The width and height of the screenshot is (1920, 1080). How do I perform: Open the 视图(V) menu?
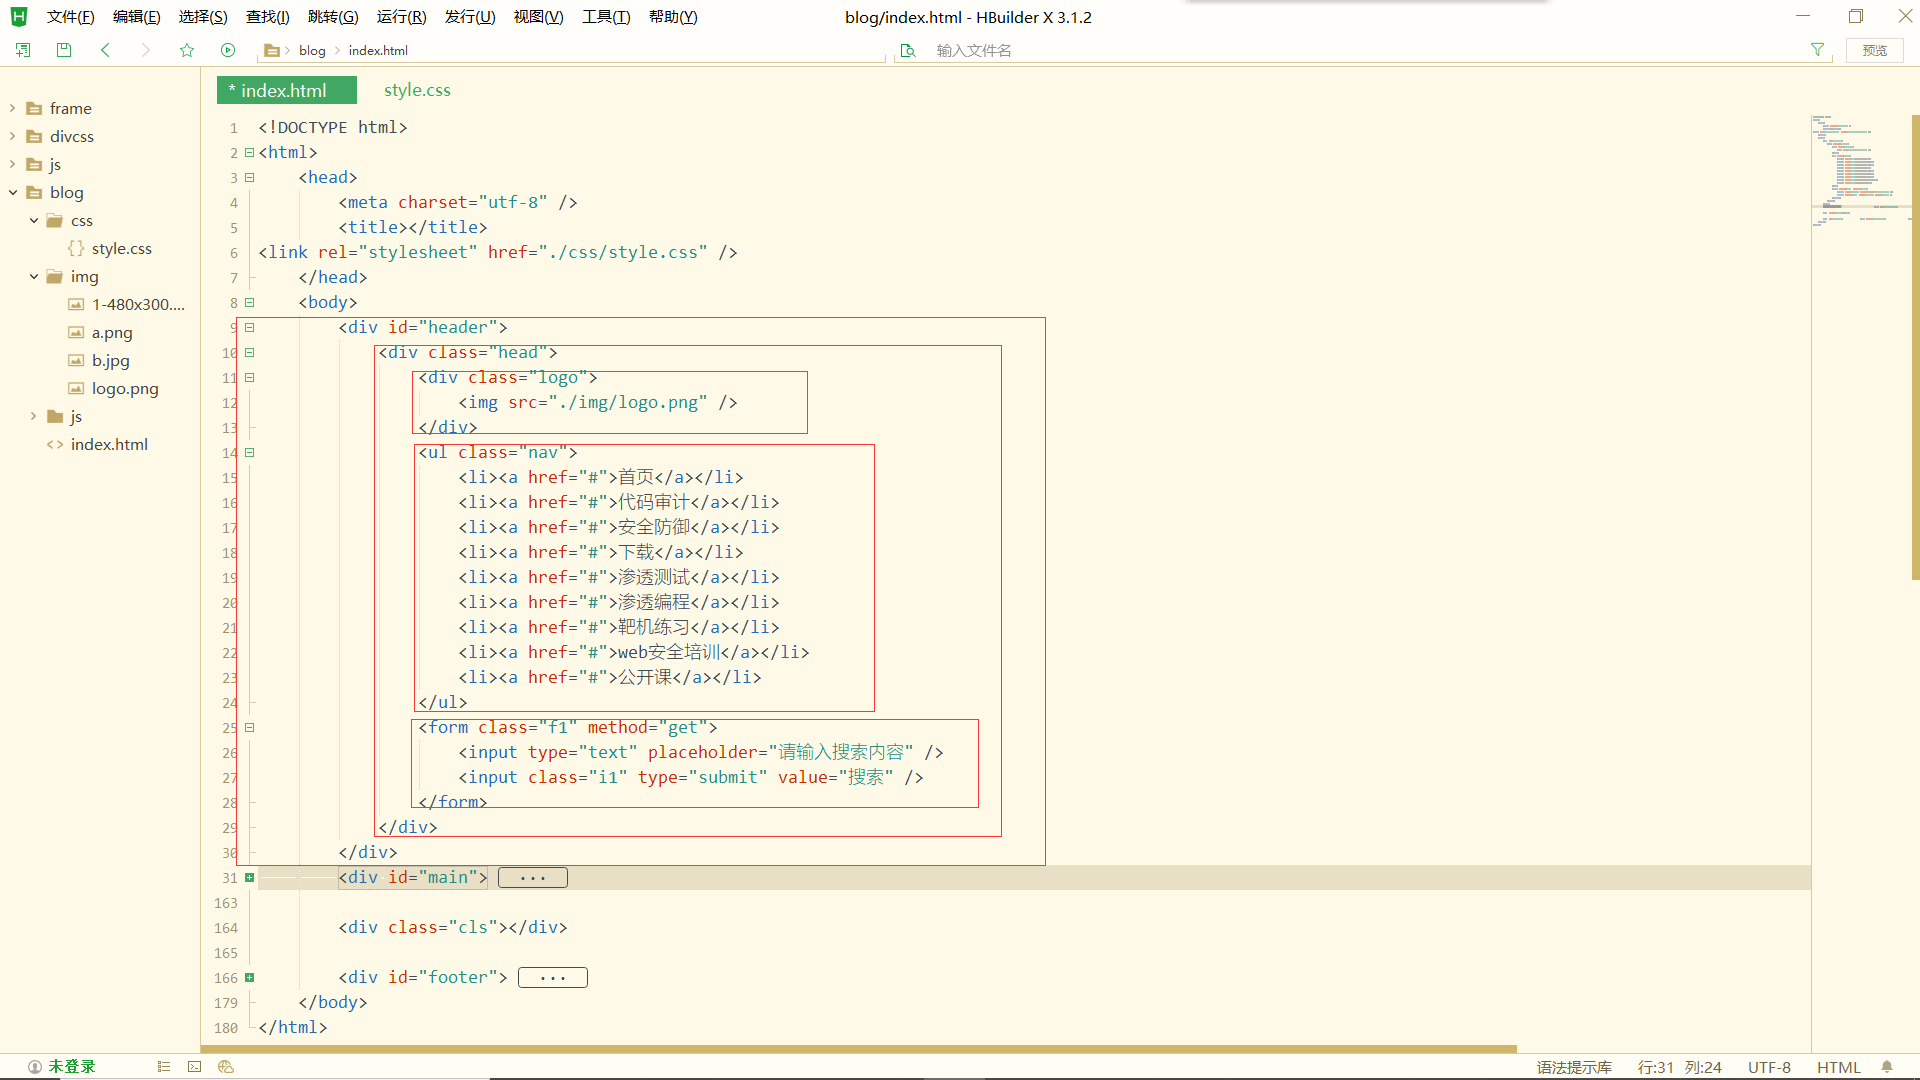tap(538, 17)
